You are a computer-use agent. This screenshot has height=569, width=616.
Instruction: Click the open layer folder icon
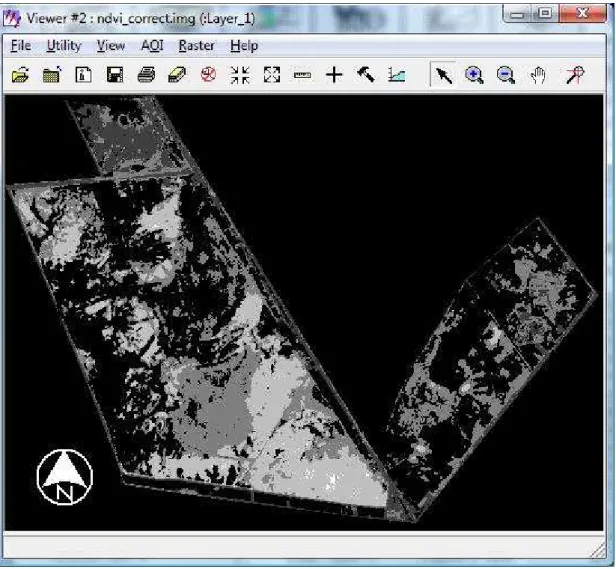20,75
